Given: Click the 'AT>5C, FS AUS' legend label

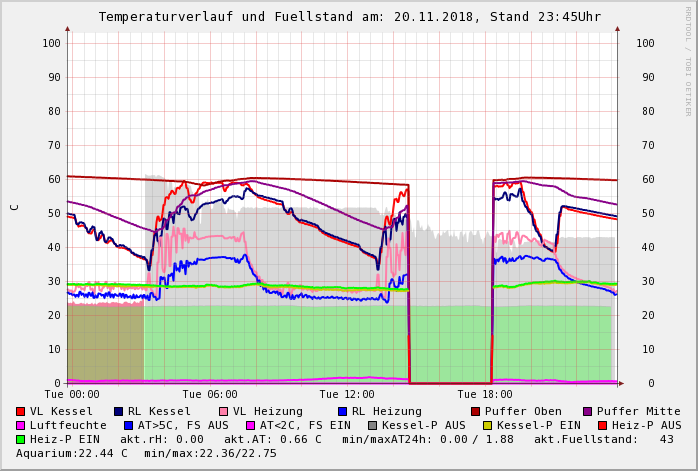Looking at the screenshot, I should point(183,425).
